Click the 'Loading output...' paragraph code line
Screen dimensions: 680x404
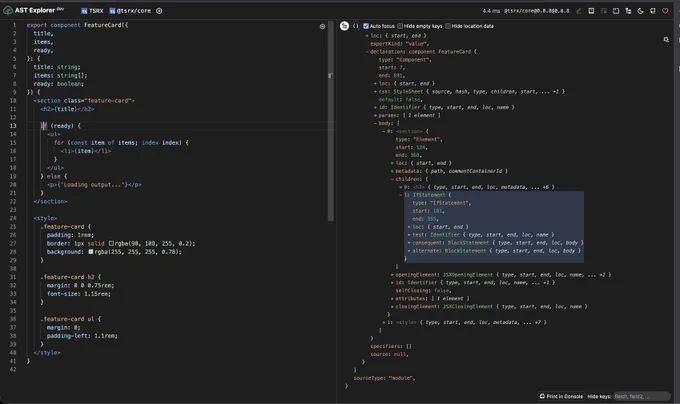[x=94, y=185]
